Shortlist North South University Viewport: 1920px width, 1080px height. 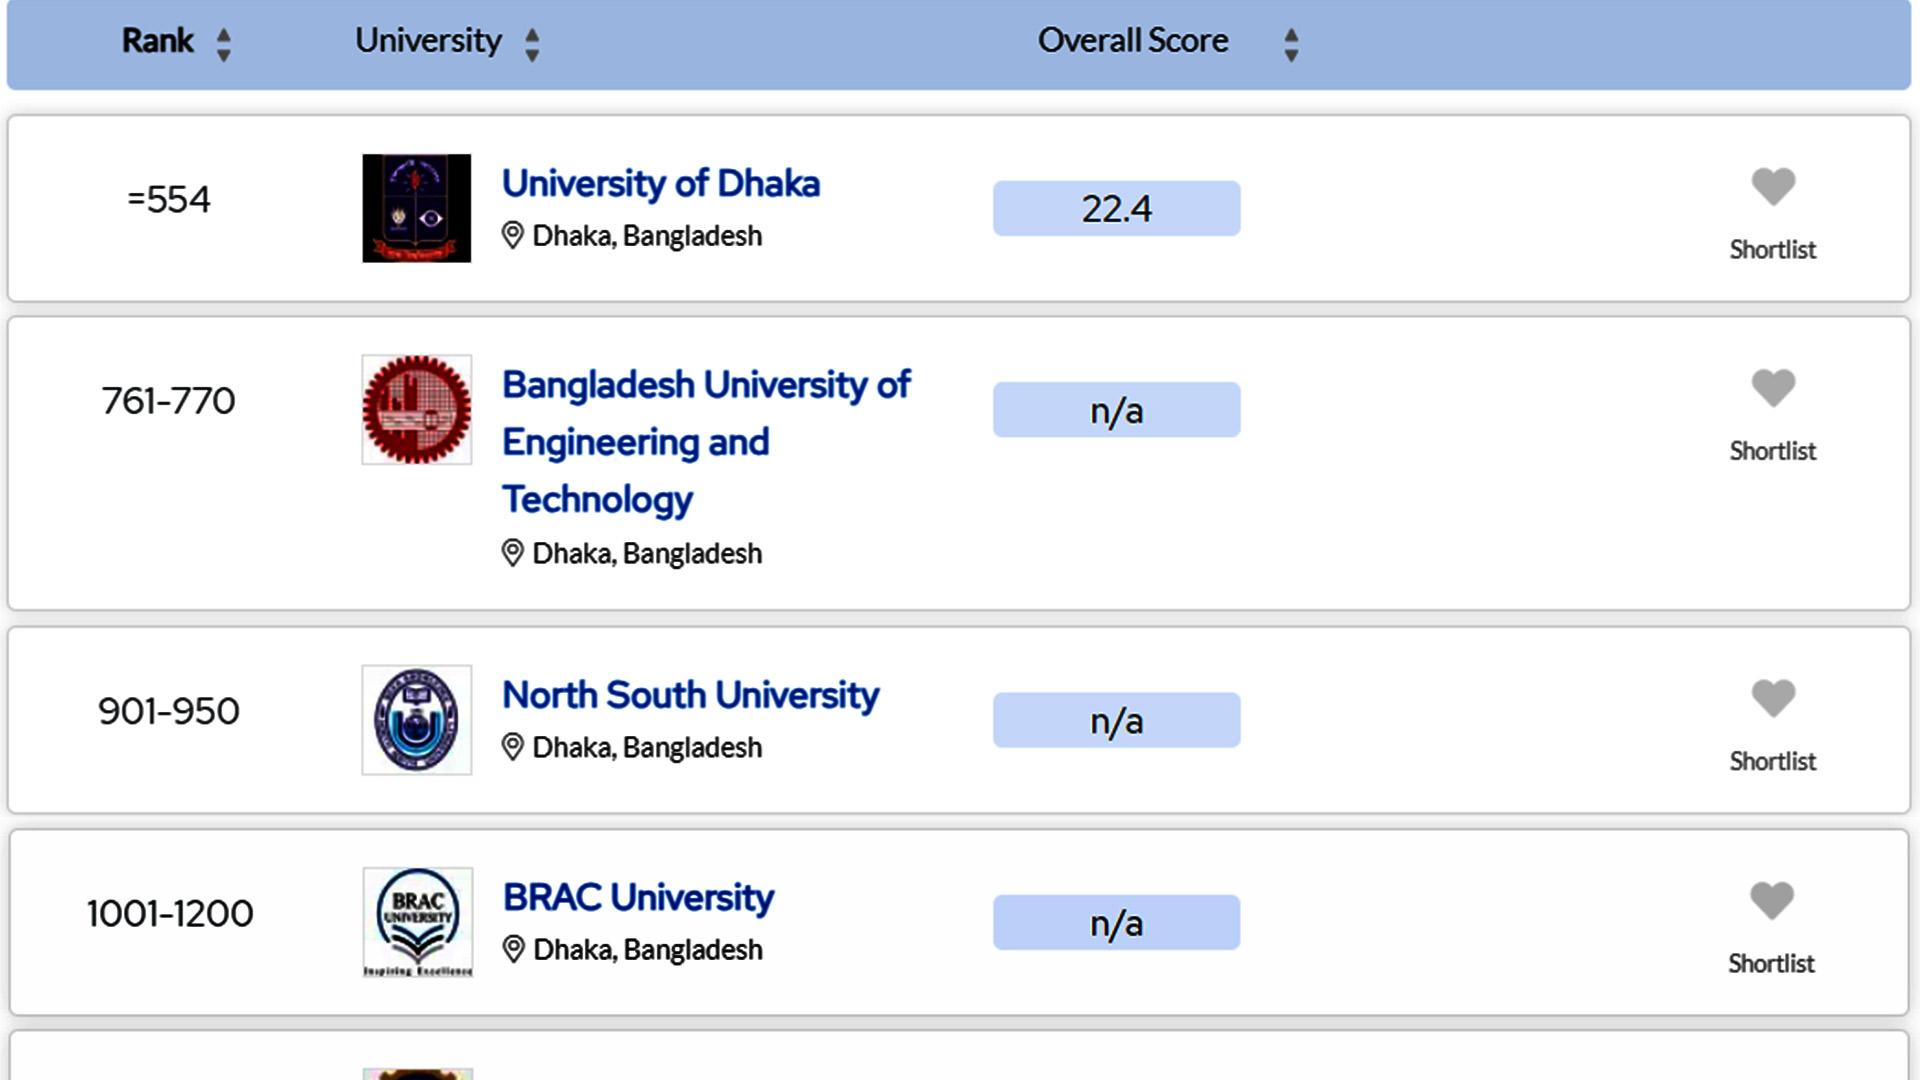tap(1771, 696)
